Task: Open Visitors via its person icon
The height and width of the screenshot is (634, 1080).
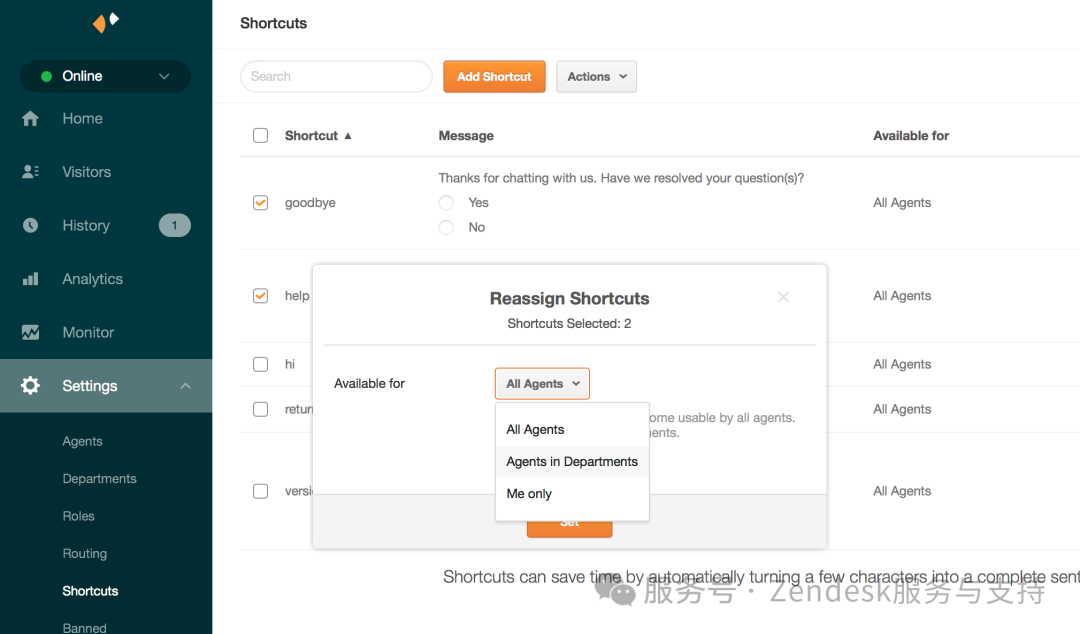Action: 31,172
